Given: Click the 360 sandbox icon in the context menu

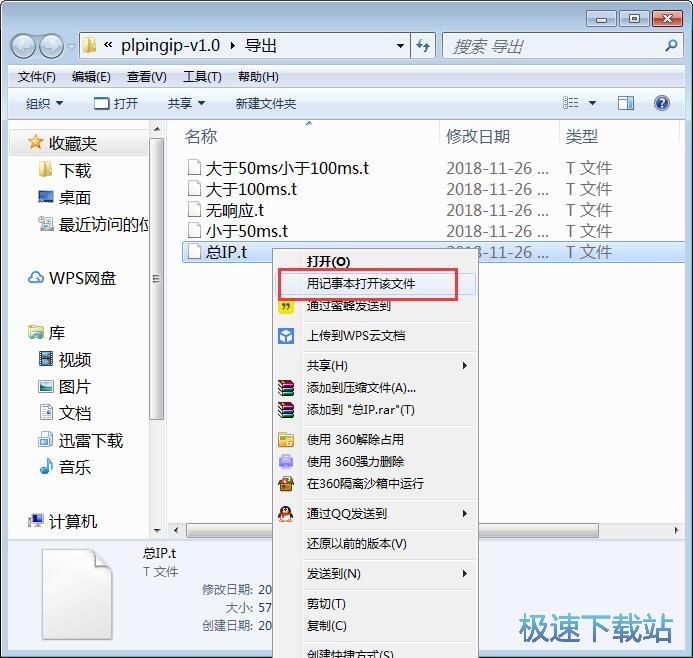Looking at the screenshot, I should pos(286,483).
